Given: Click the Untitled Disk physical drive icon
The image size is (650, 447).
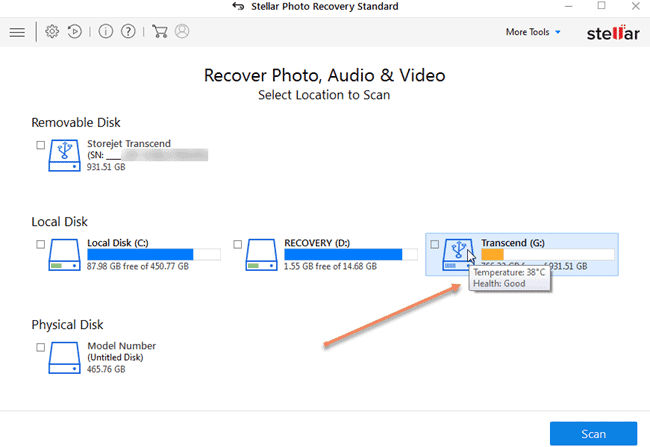Looking at the screenshot, I should pos(64,357).
